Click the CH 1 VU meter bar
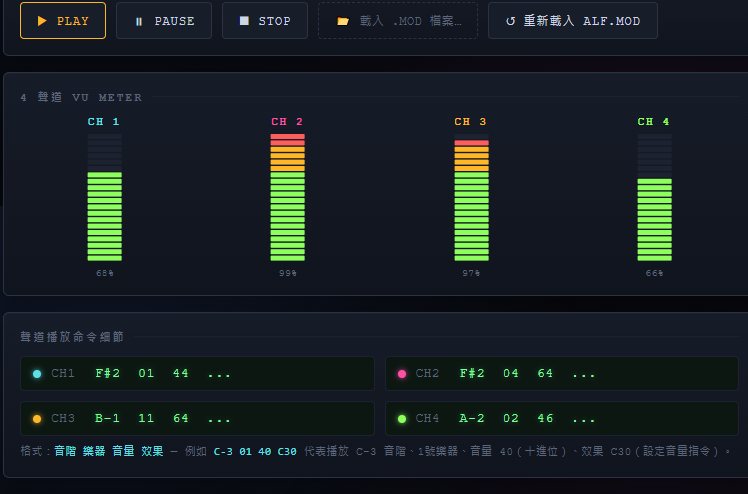This screenshot has height=494, width=748. pos(104,197)
